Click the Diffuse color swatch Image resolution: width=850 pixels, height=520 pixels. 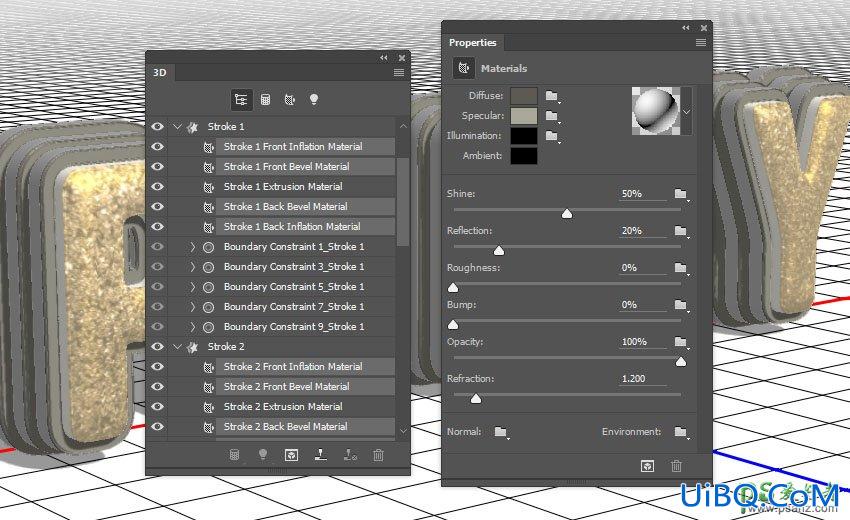524,96
